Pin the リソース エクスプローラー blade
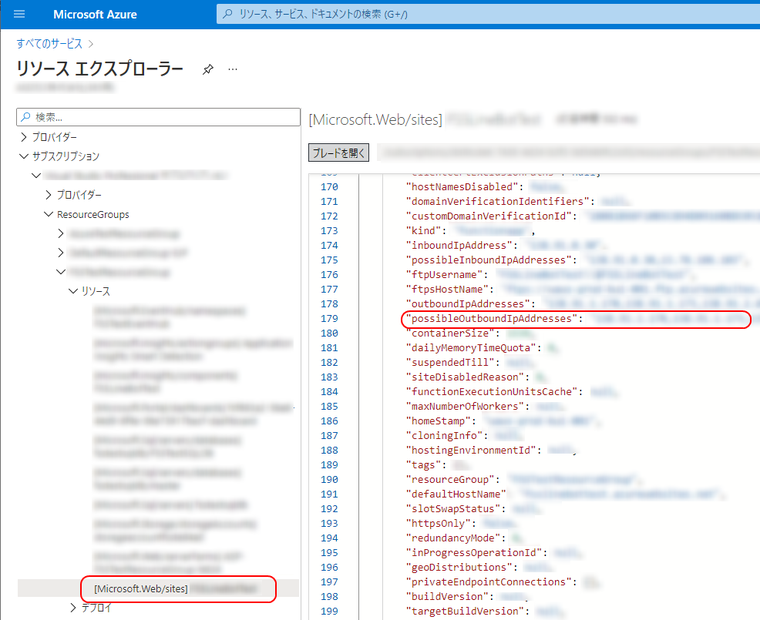The width and height of the screenshot is (760, 620). 208,69
